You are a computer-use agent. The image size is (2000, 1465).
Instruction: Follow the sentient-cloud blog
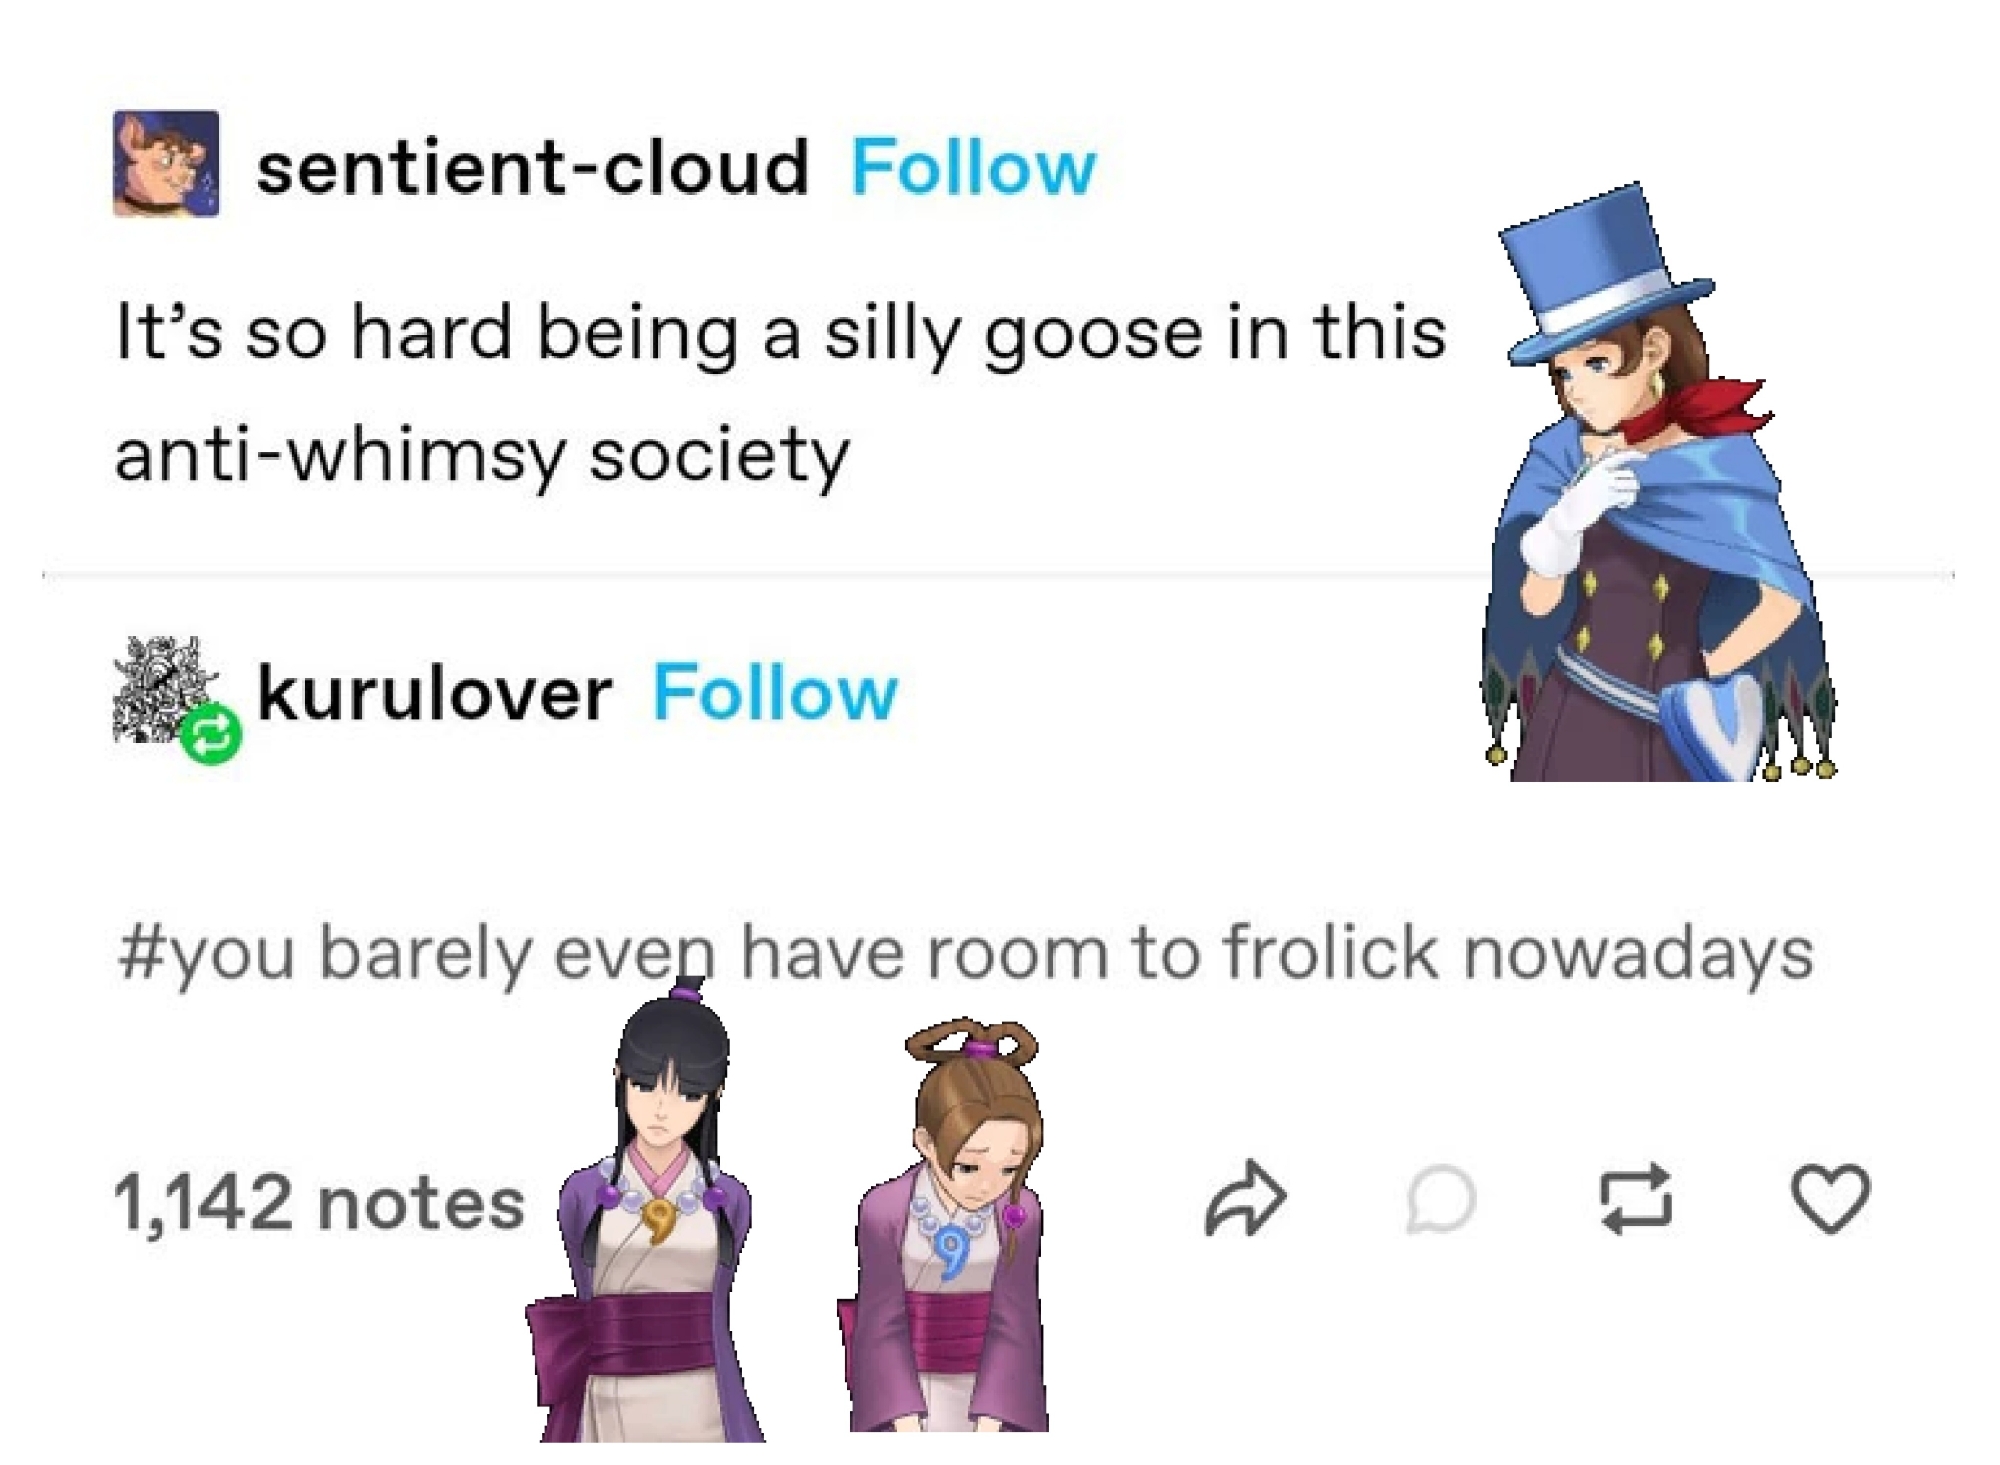(973, 168)
